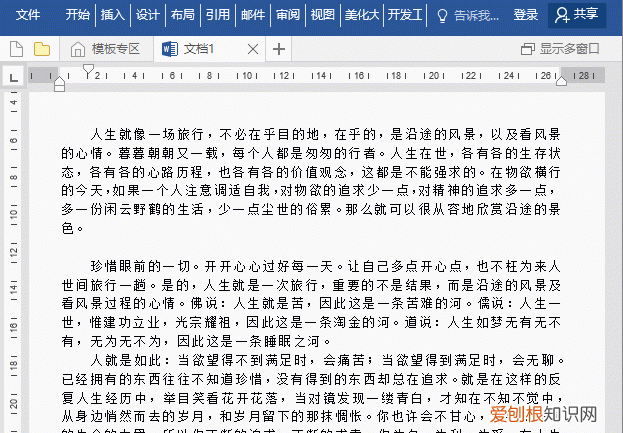623x433 pixels.
Task: Switch to the 插入 ribbon tab
Action: [x=113, y=15]
